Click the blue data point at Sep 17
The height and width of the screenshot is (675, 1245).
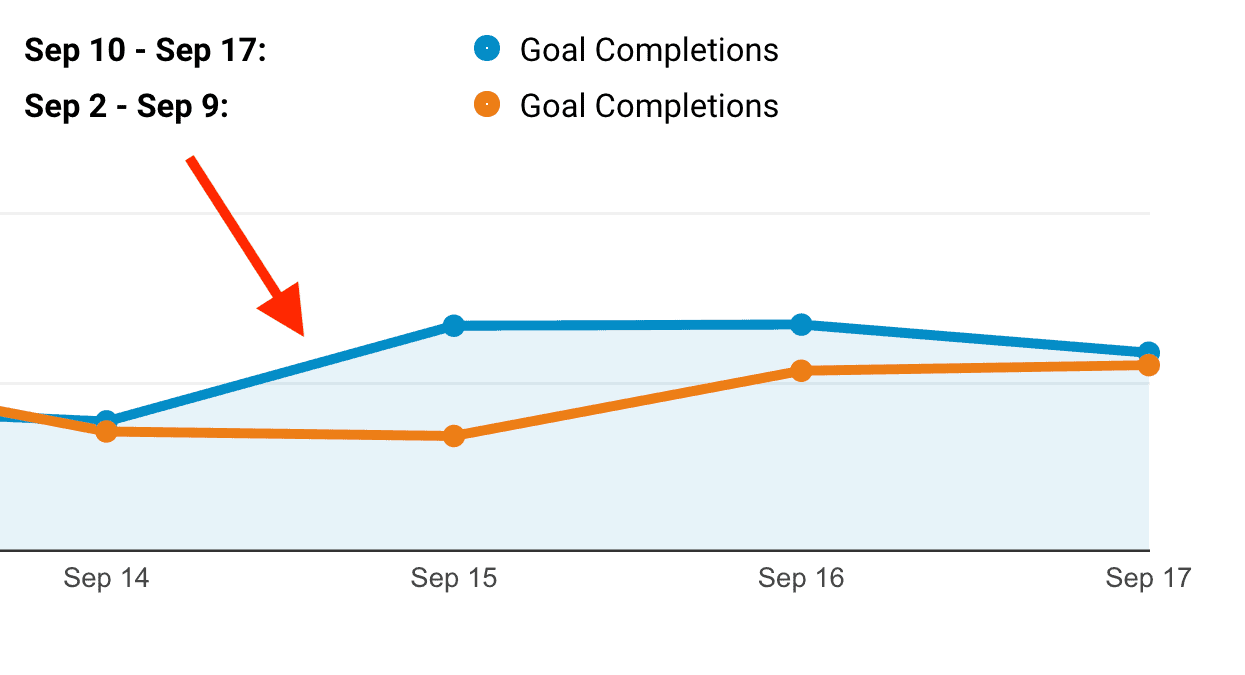coord(1149,352)
